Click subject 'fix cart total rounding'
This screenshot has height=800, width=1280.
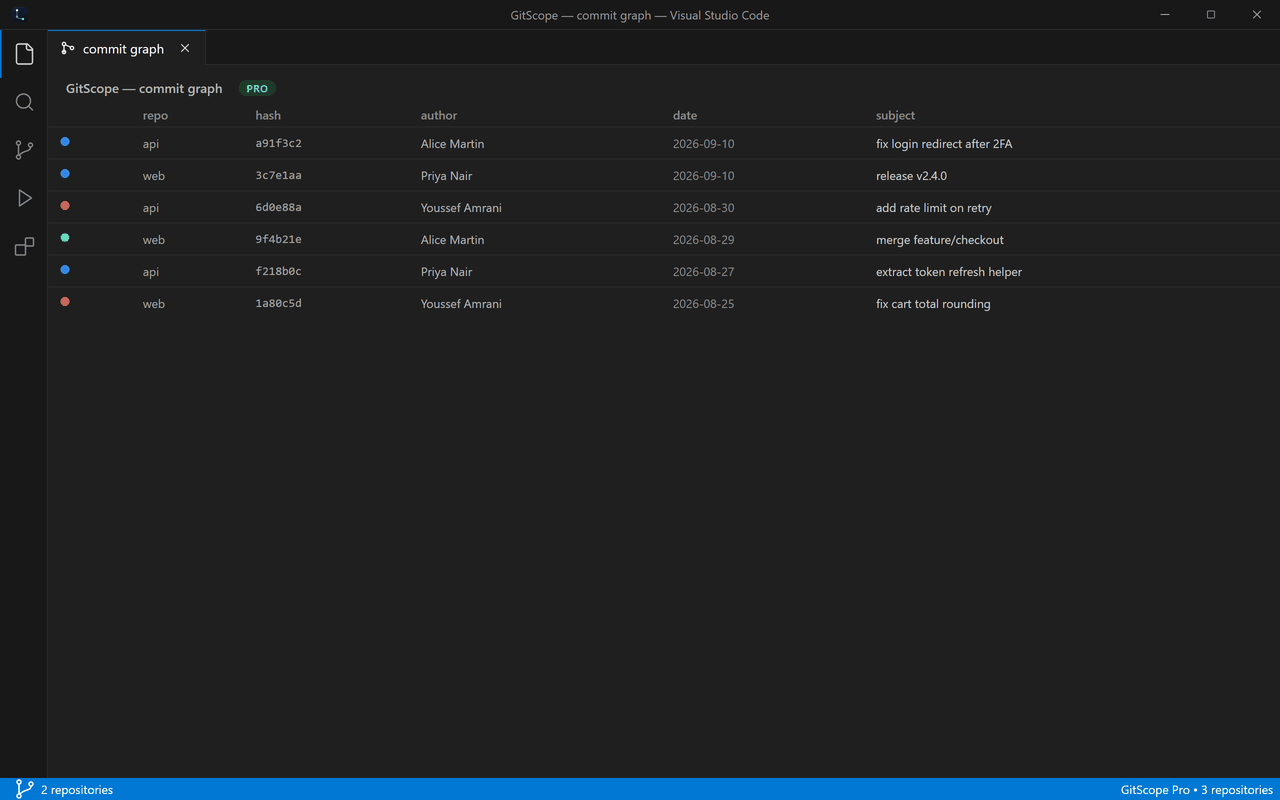tap(933, 304)
